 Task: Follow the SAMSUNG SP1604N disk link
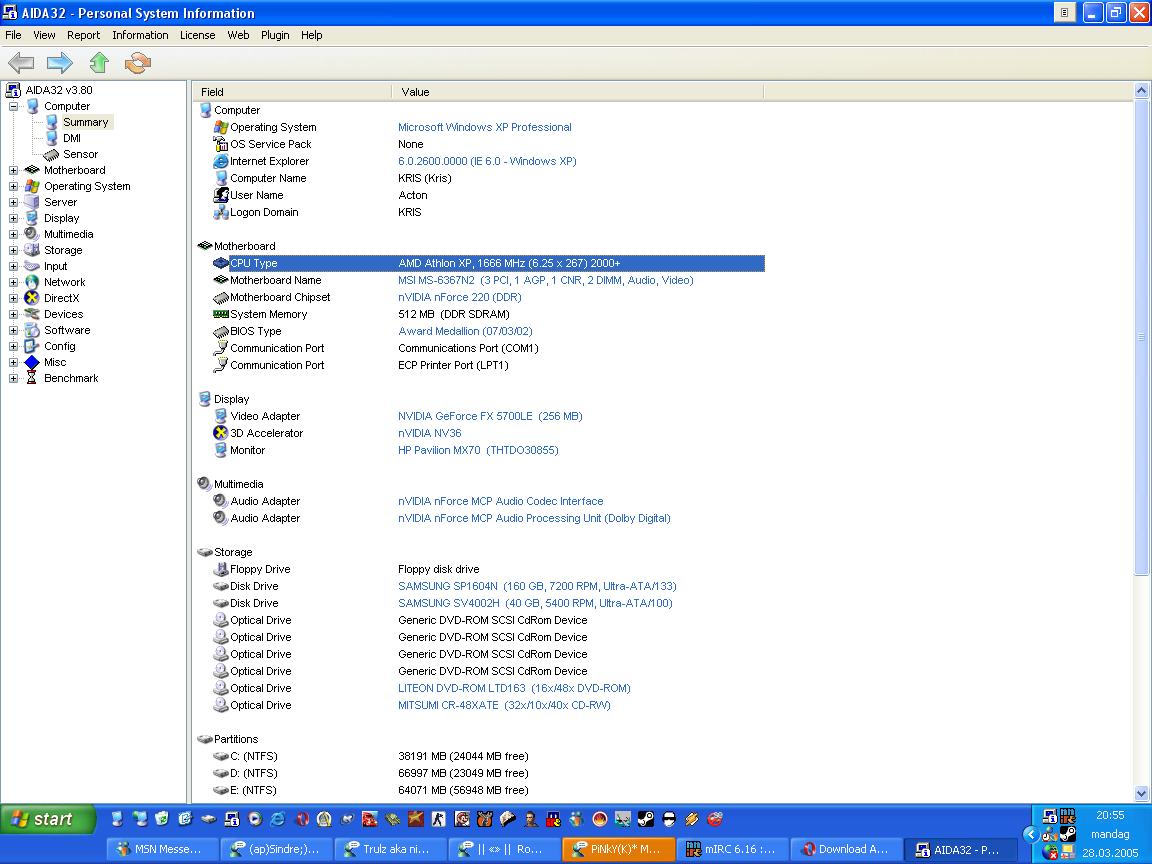click(x=537, y=586)
